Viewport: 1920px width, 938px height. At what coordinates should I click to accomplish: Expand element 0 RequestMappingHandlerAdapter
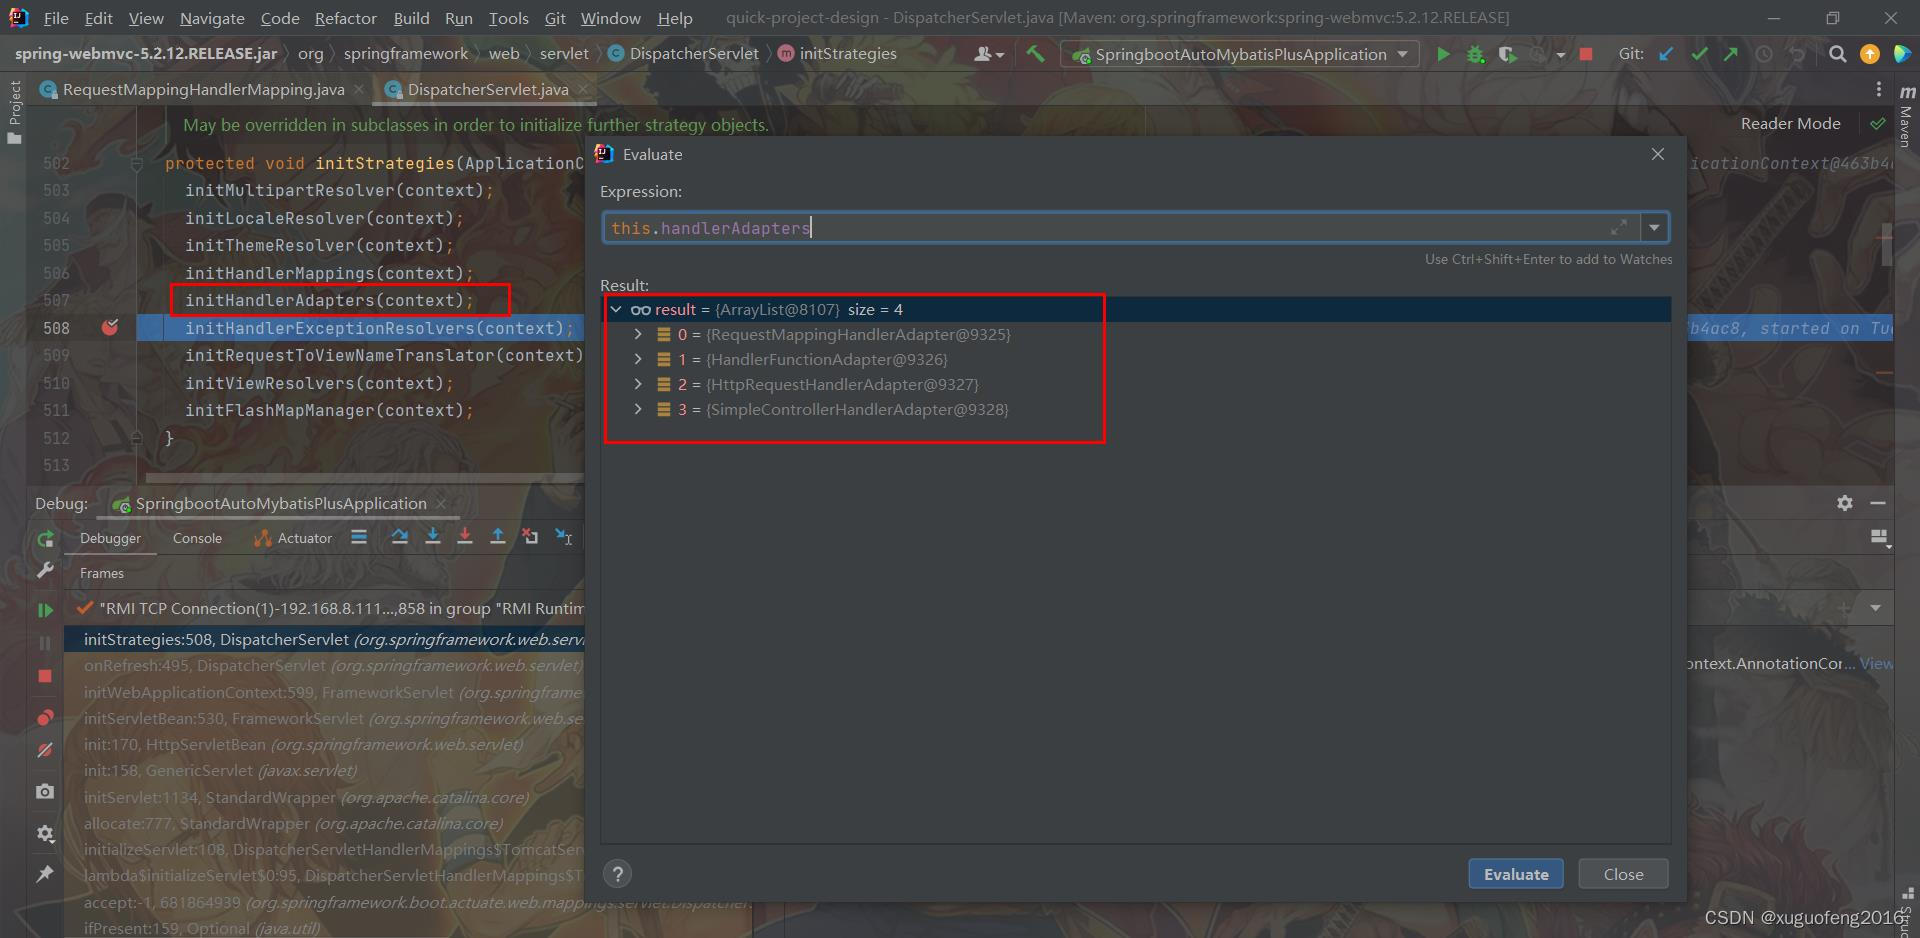638,335
